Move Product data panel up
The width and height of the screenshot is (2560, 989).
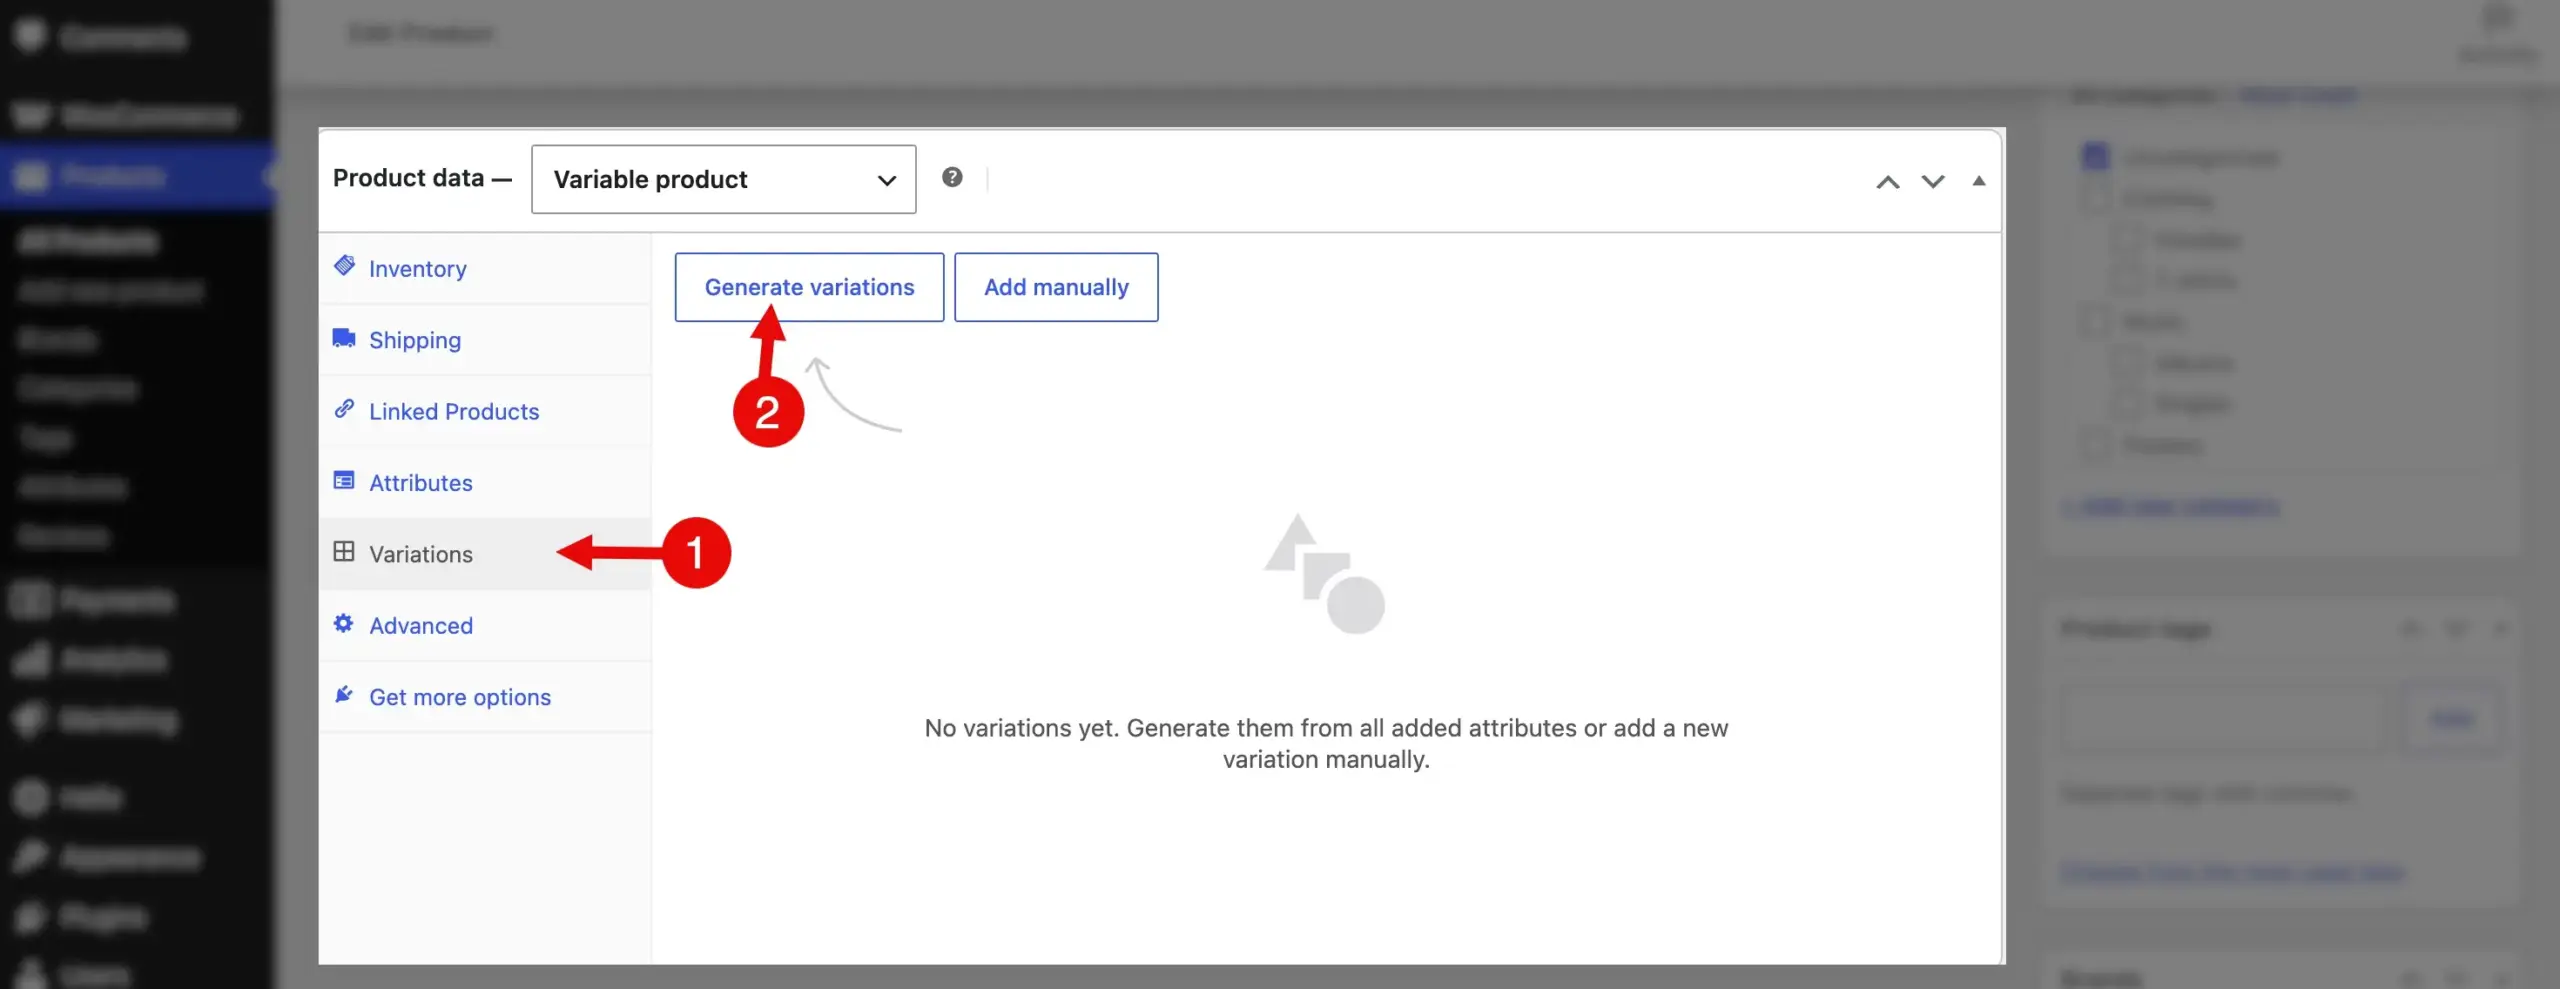(x=1887, y=181)
